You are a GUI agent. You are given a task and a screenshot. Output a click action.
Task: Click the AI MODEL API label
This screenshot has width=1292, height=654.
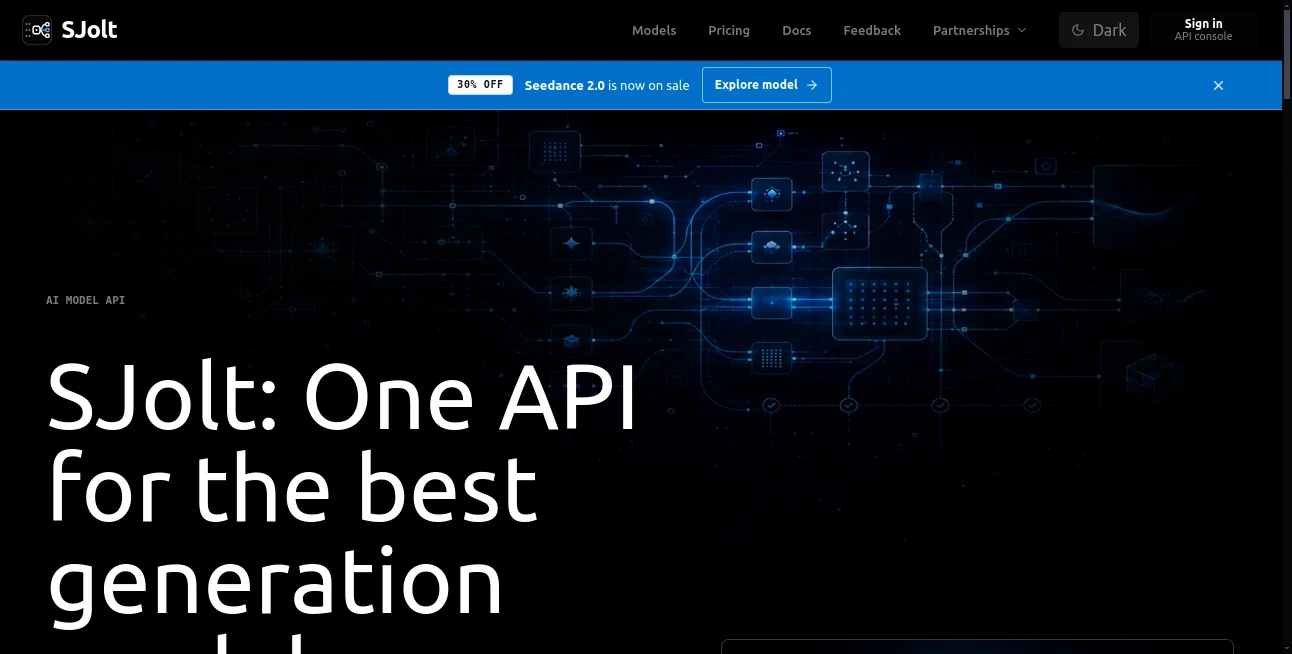86,300
